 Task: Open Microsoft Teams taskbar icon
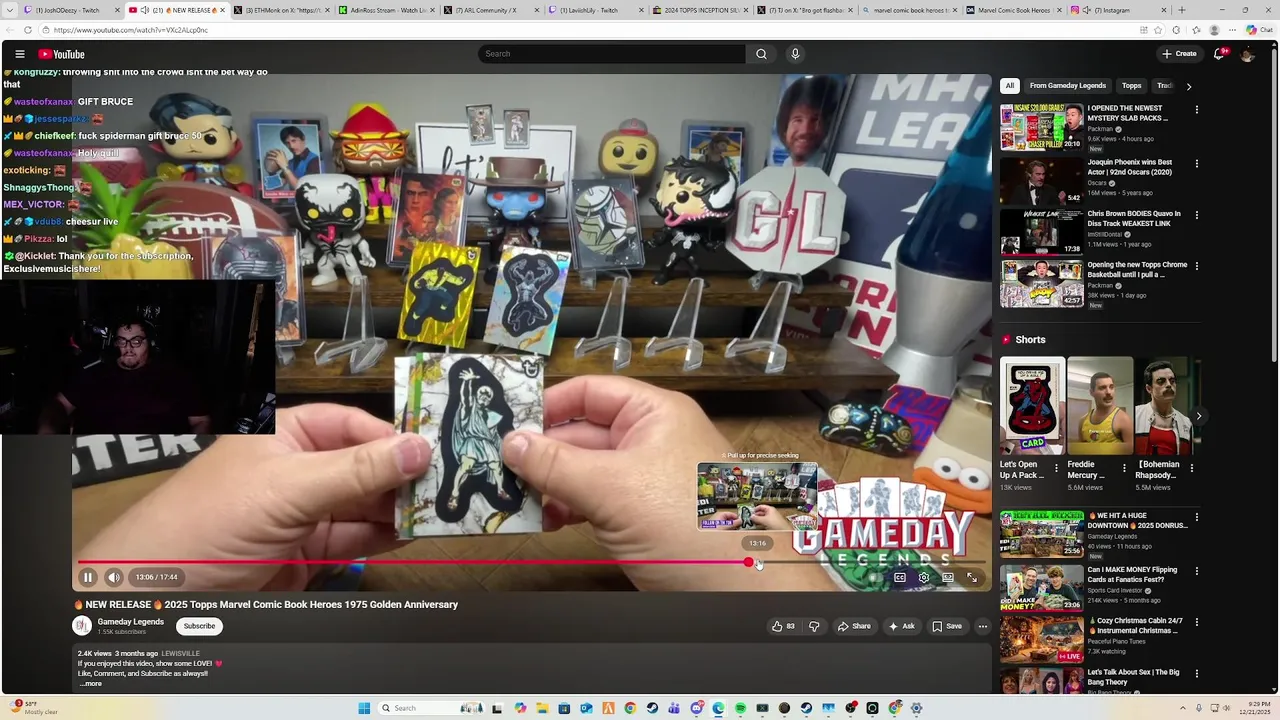coord(674,708)
